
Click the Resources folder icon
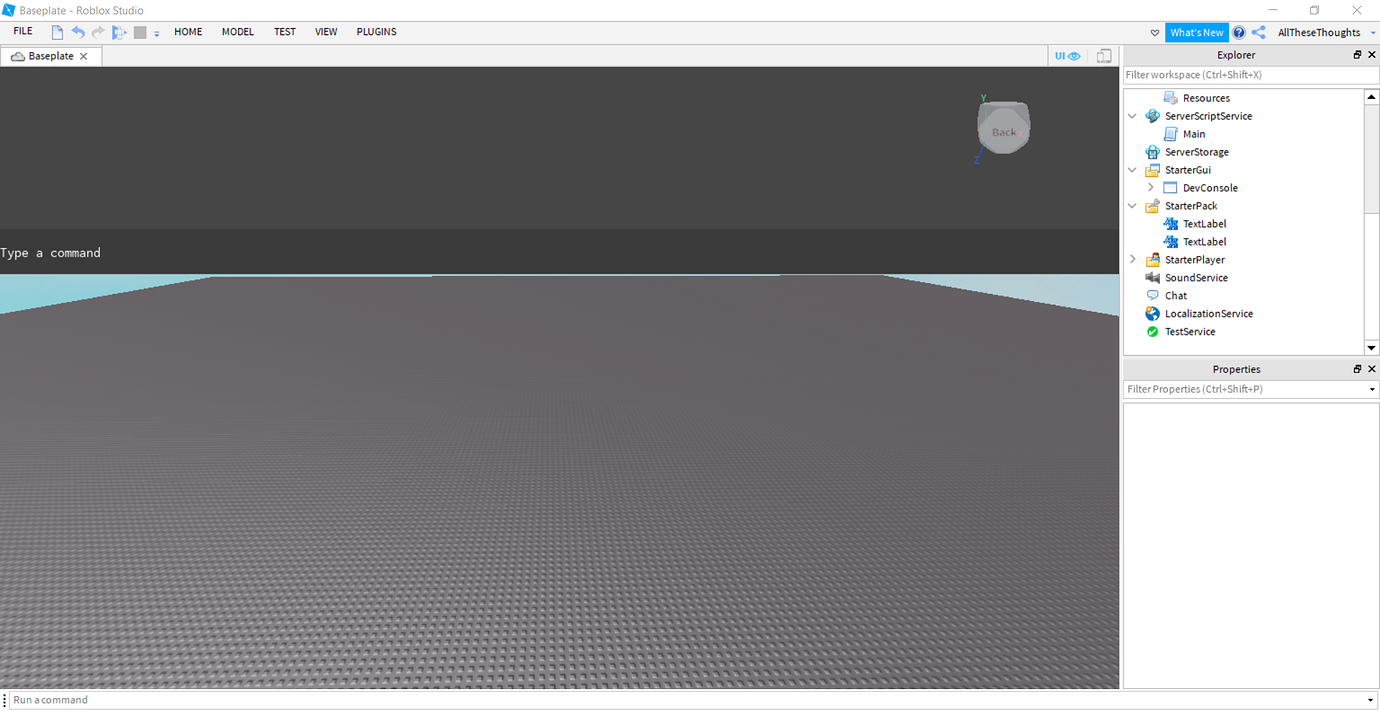tap(1171, 98)
